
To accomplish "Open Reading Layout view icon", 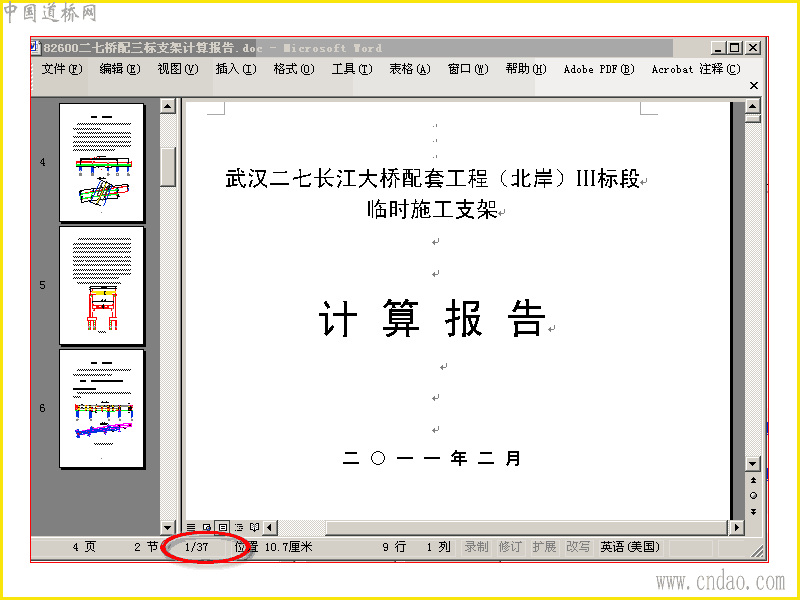I will pyautogui.click(x=254, y=527).
